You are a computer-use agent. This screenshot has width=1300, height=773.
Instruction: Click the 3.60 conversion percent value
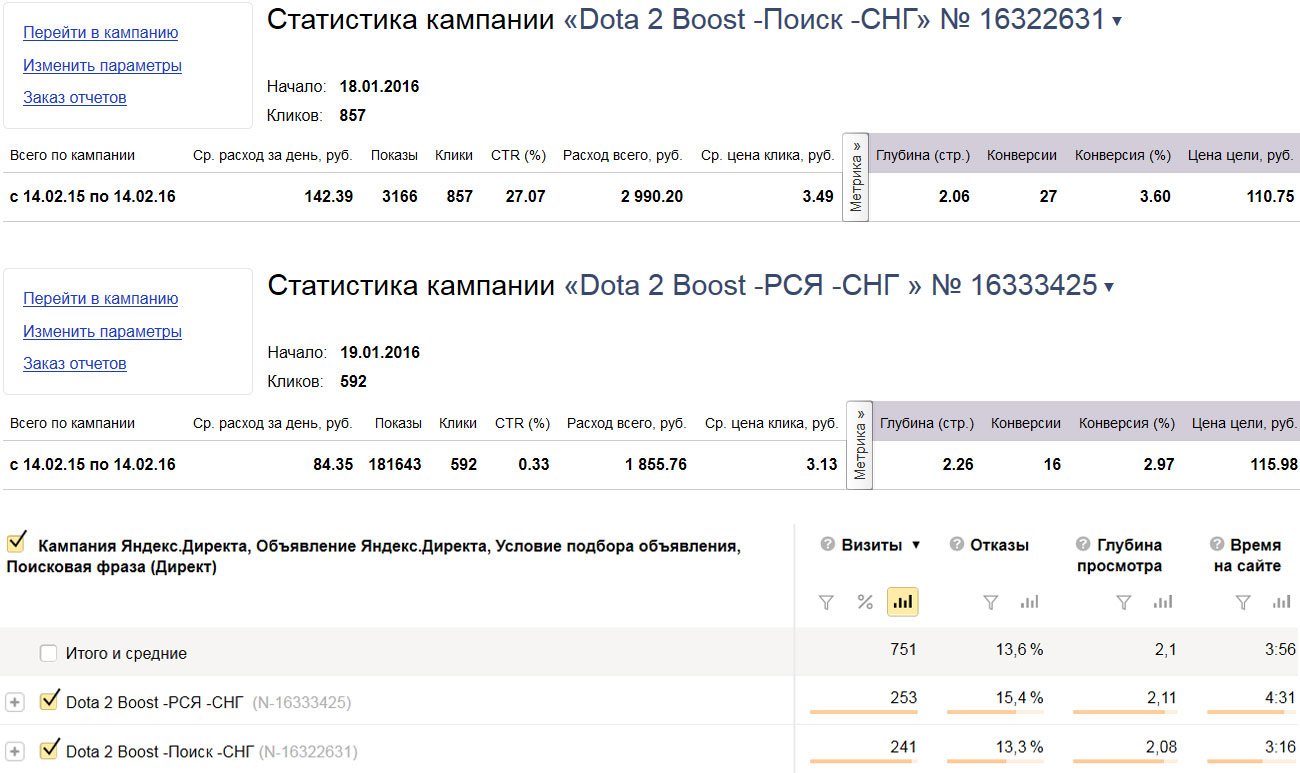point(1155,197)
